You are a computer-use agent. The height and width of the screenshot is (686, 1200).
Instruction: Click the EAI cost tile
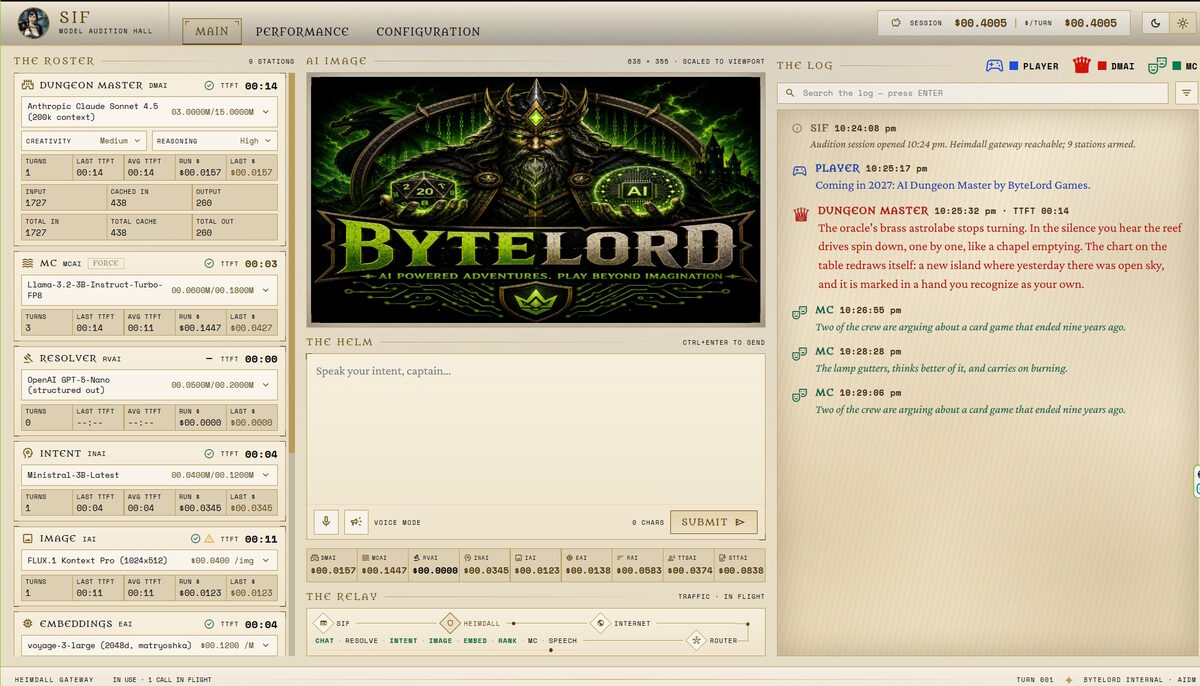click(587, 564)
